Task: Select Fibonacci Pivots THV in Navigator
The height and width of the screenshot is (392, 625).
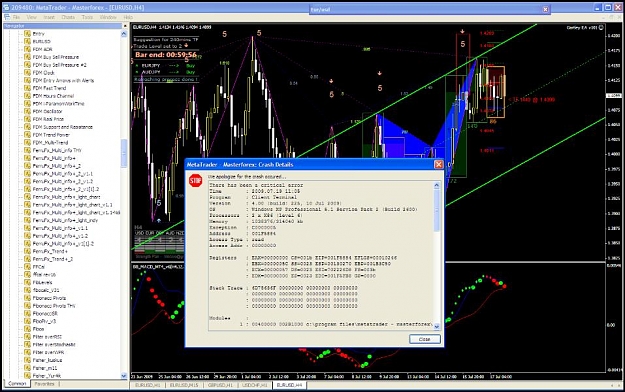Action: click(x=54, y=306)
